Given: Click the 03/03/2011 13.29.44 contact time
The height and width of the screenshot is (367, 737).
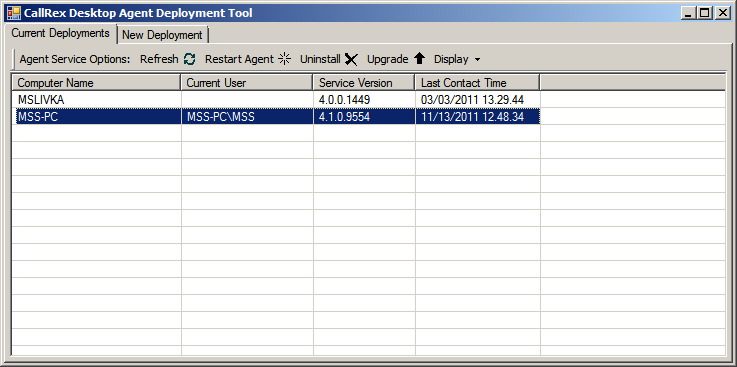Looking at the screenshot, I should (x=478, y=100).
